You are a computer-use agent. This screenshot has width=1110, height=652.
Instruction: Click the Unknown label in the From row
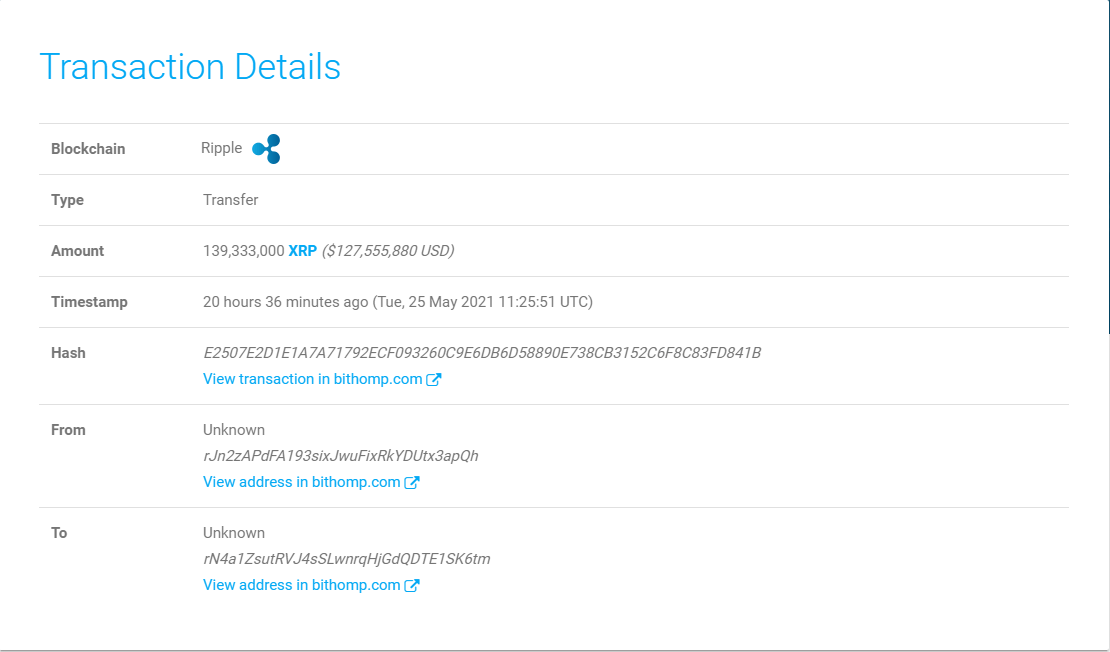(233, 429)
